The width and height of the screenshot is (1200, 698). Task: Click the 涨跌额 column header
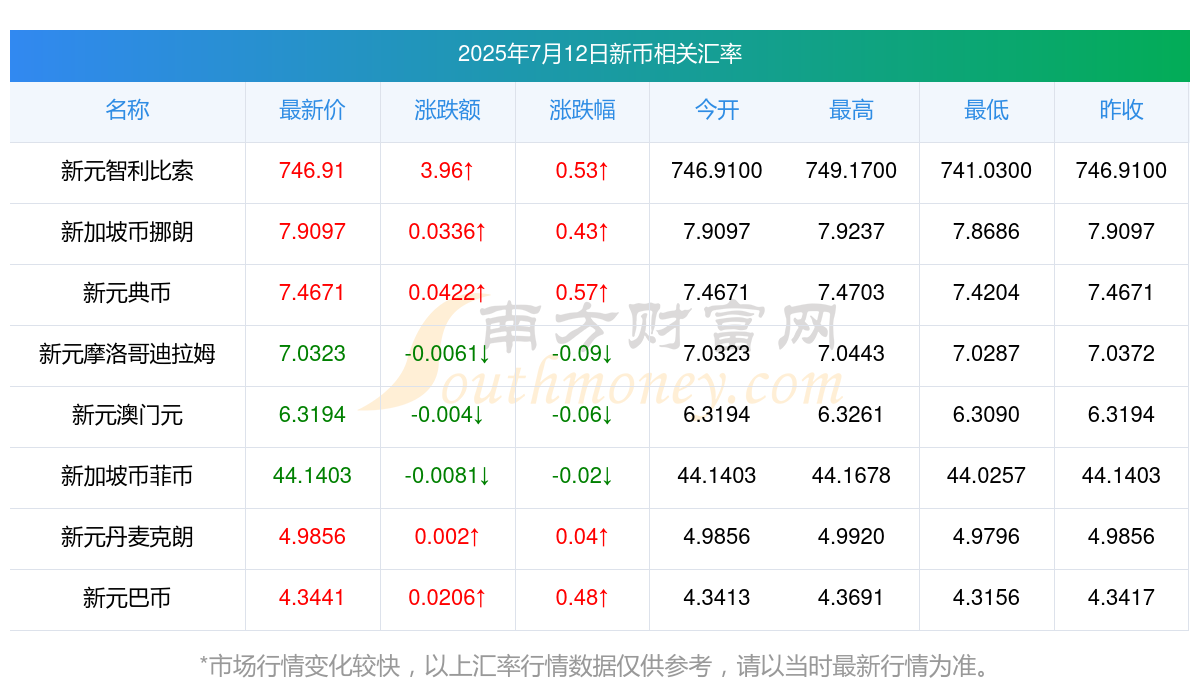point(447,110)
